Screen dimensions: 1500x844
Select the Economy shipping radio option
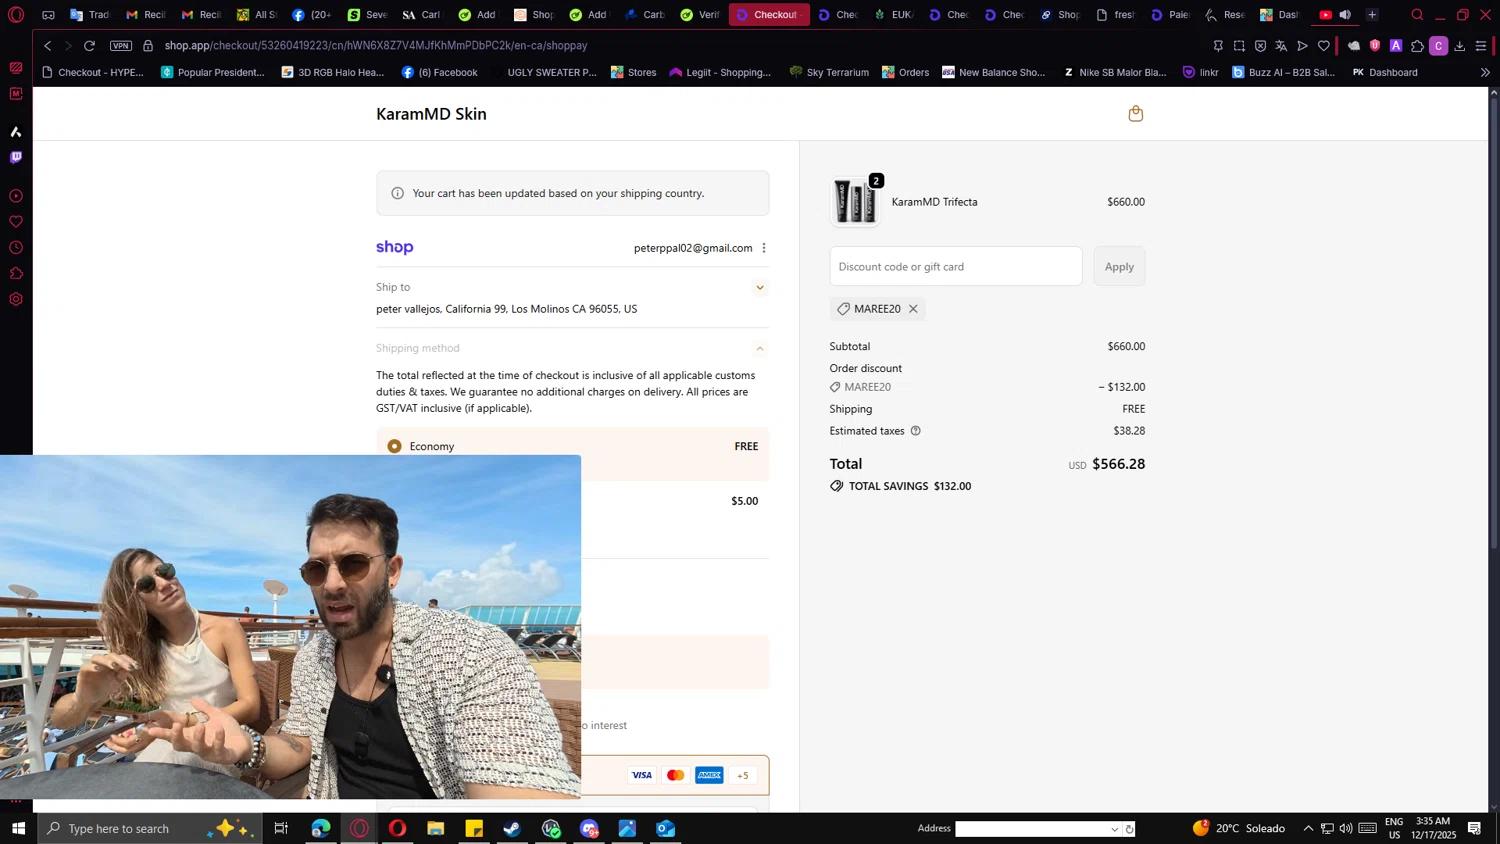click(x=395, y=446)
